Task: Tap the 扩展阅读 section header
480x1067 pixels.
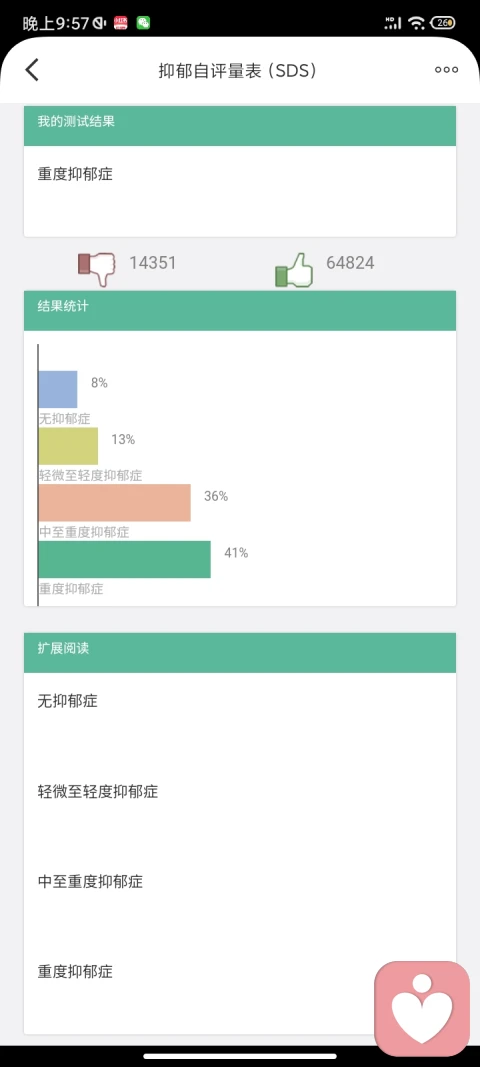Action: click(240, 653)
